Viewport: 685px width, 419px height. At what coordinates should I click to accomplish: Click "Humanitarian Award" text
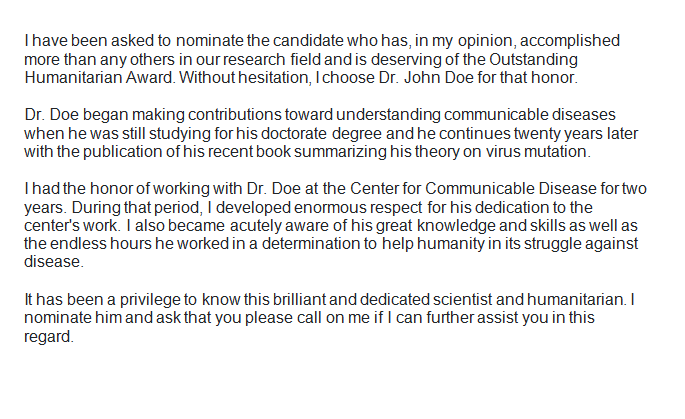(x=100, y=77)
